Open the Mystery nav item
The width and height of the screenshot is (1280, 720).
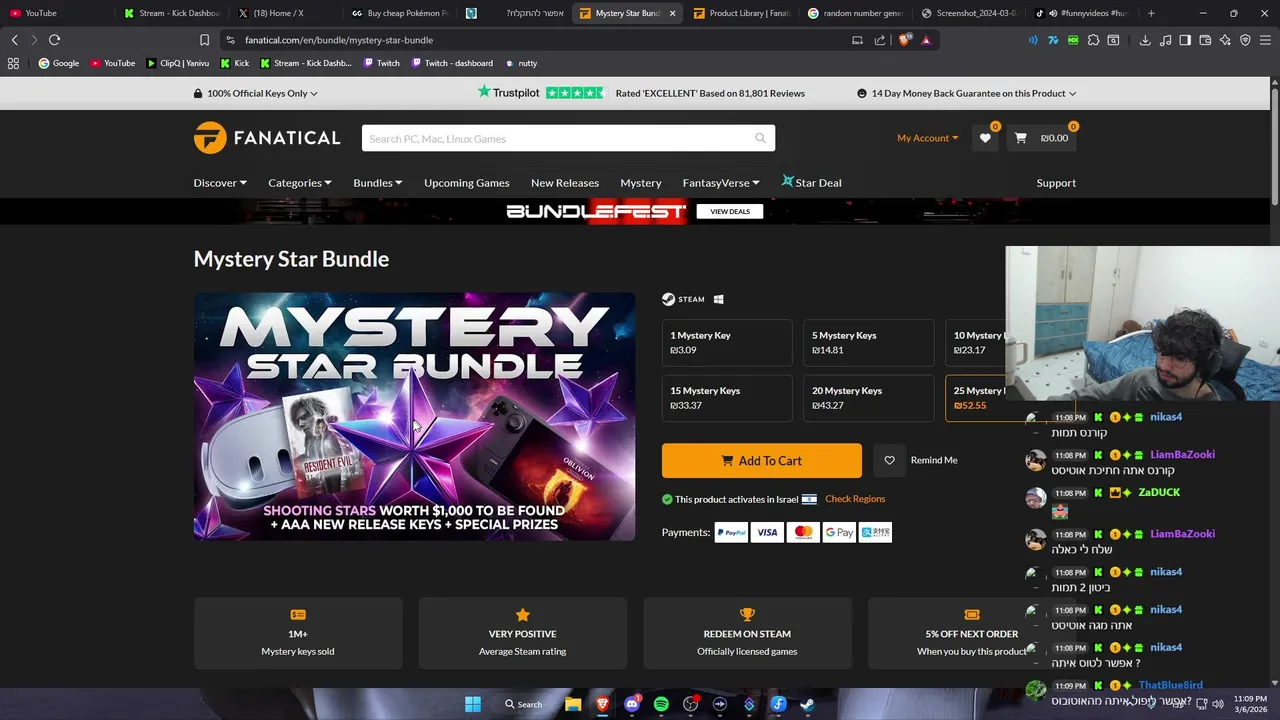[641, 183]
